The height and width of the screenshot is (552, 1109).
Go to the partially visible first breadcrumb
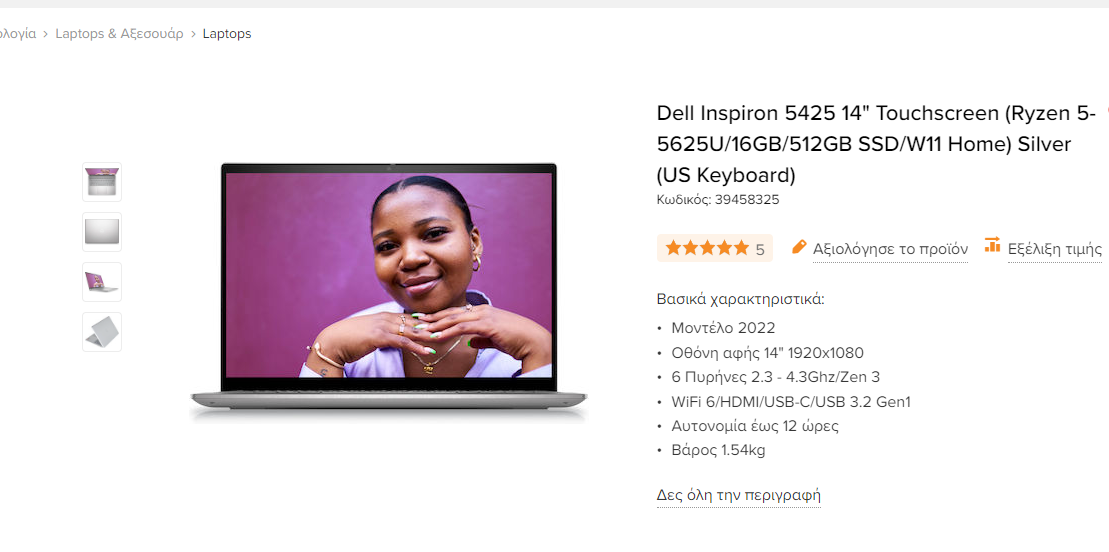click(x=18, y=33)
